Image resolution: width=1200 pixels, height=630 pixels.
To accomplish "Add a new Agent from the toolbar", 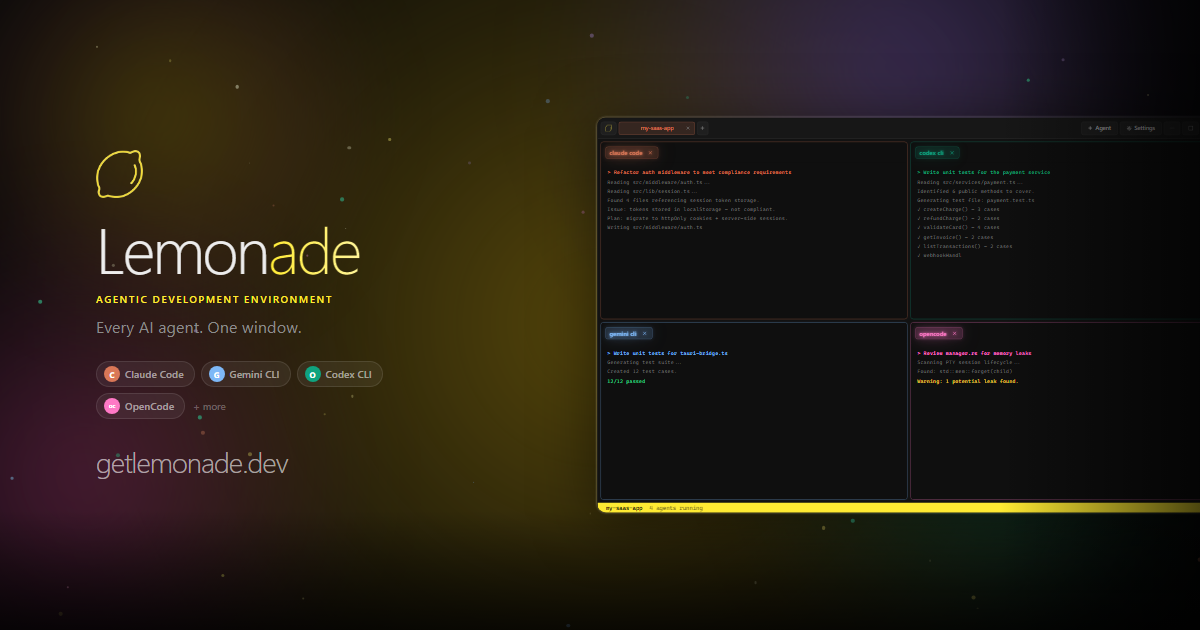I will tap(1099, 128).
